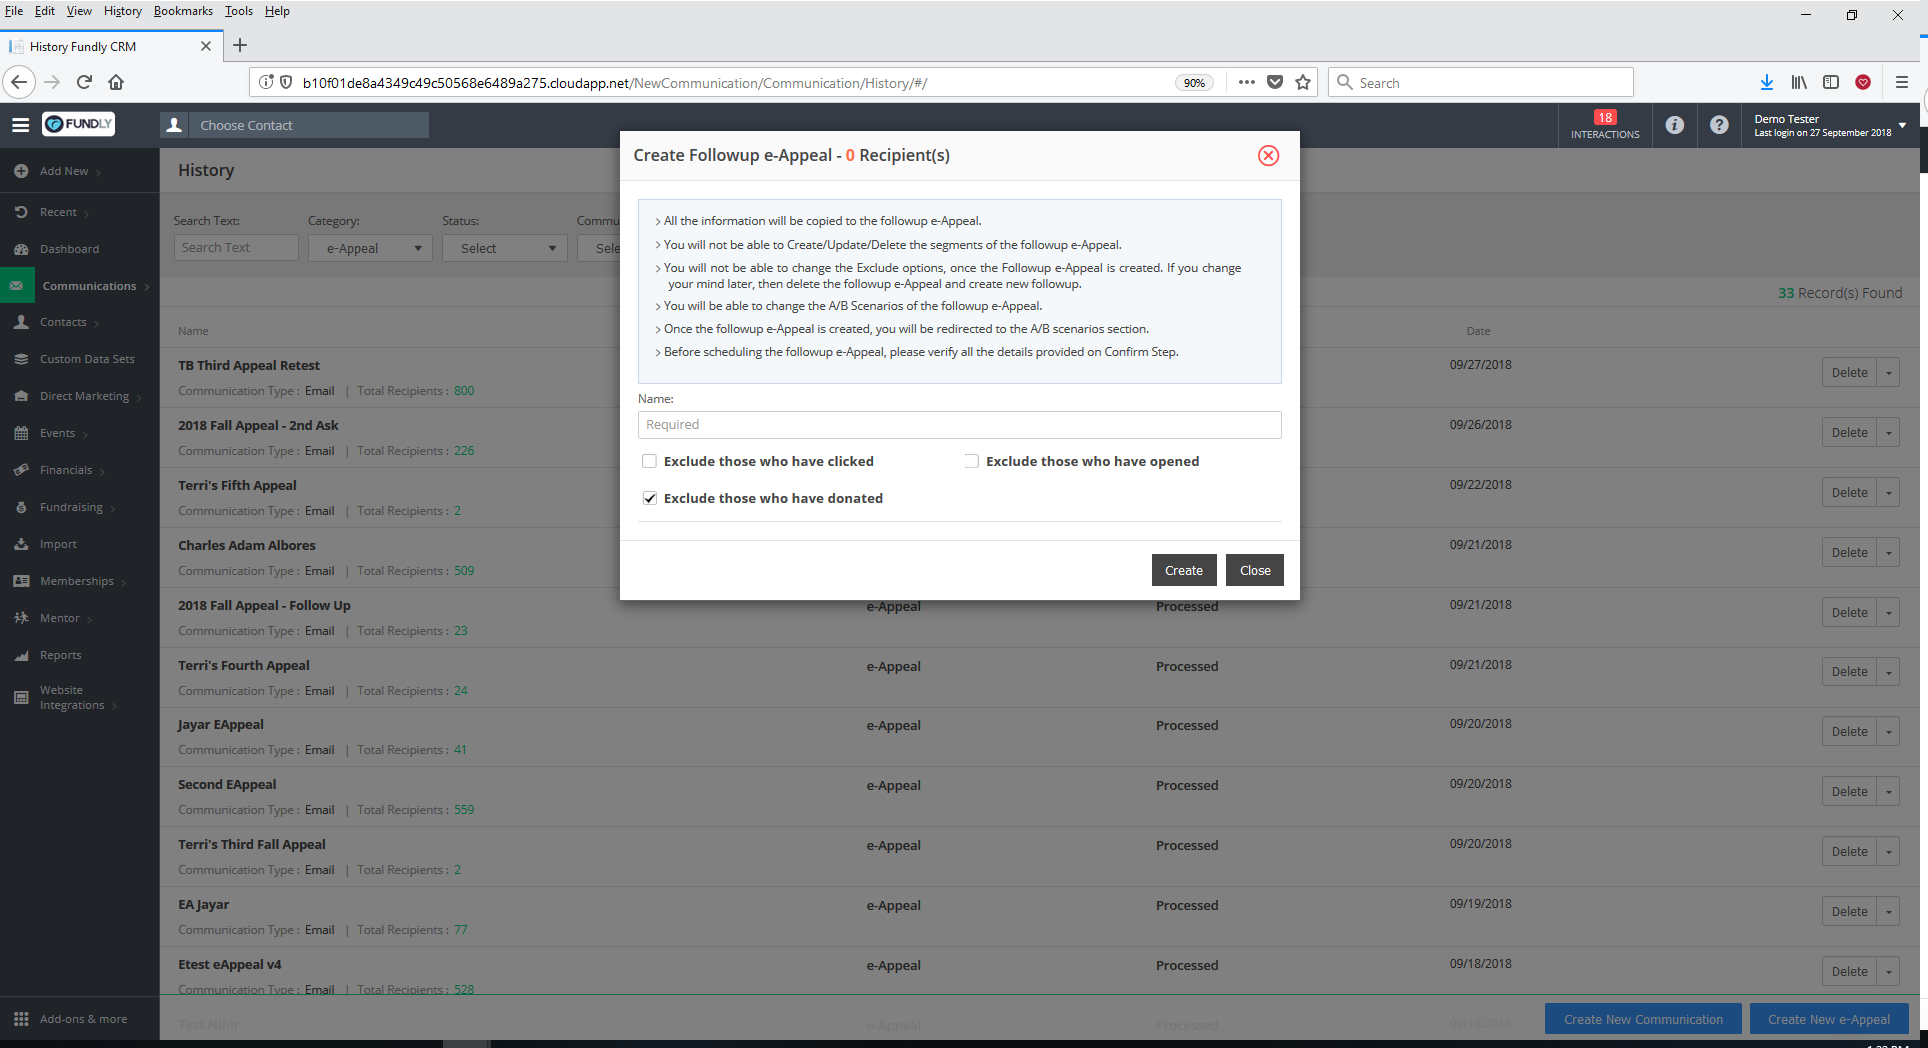Image resolution: width=1928 pixels, height=1048 pixels.
Task: Bookmark this page with star icon
Action: [x=1302, y=82]
